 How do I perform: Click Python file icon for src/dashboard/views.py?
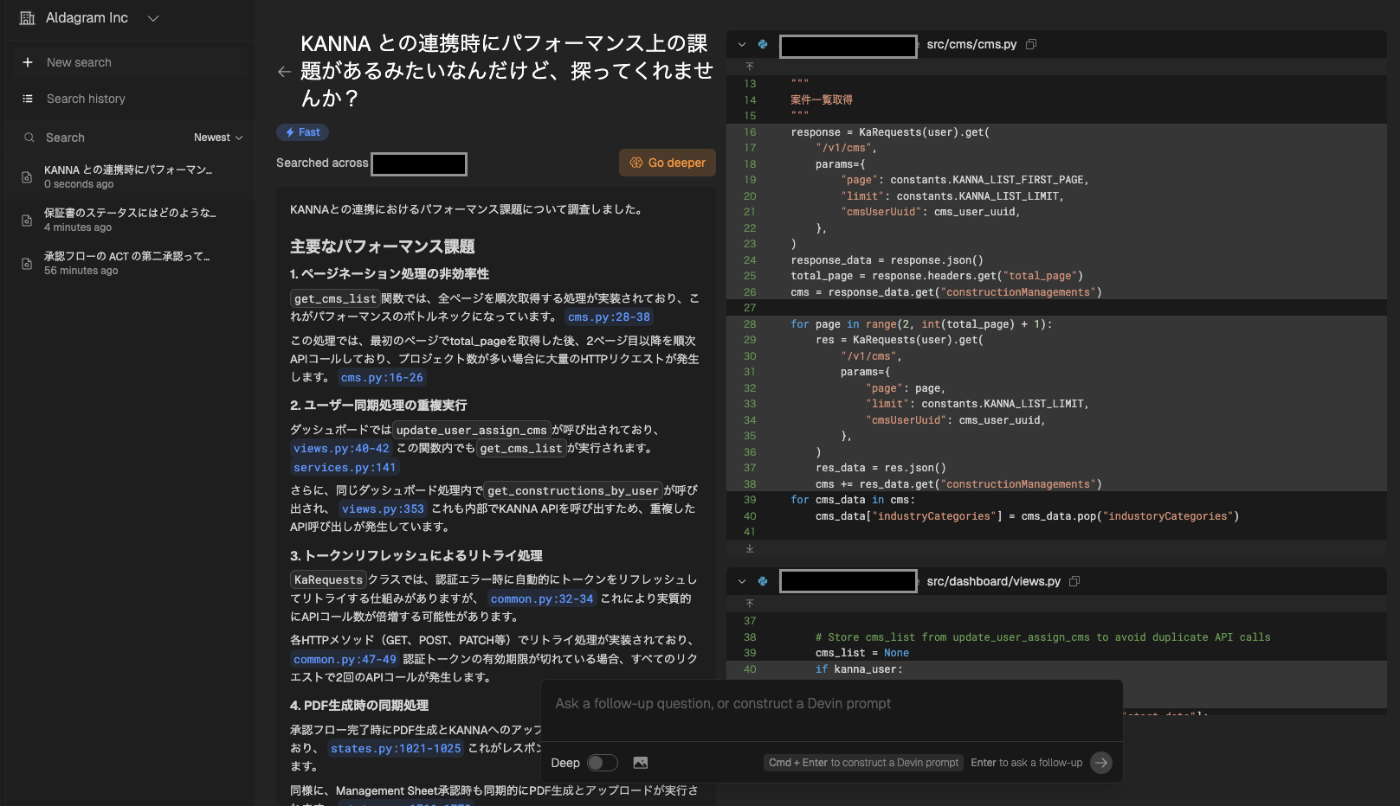[763, 581]
